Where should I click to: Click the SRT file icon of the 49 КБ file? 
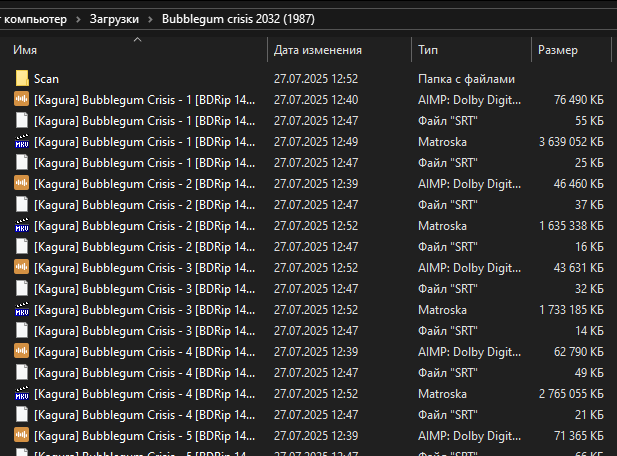point(22,372)
